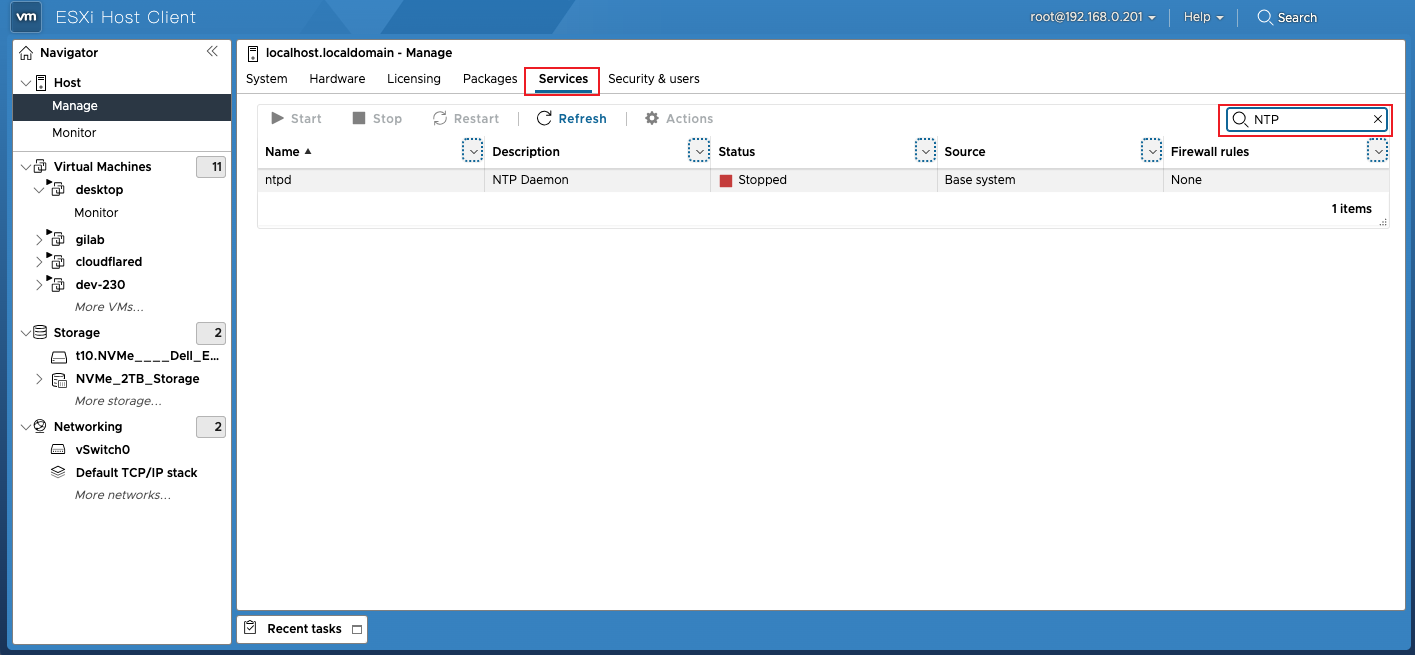Open Monitor under desktop VM
Screen dimensions: 1415x655
coord(96,213)
